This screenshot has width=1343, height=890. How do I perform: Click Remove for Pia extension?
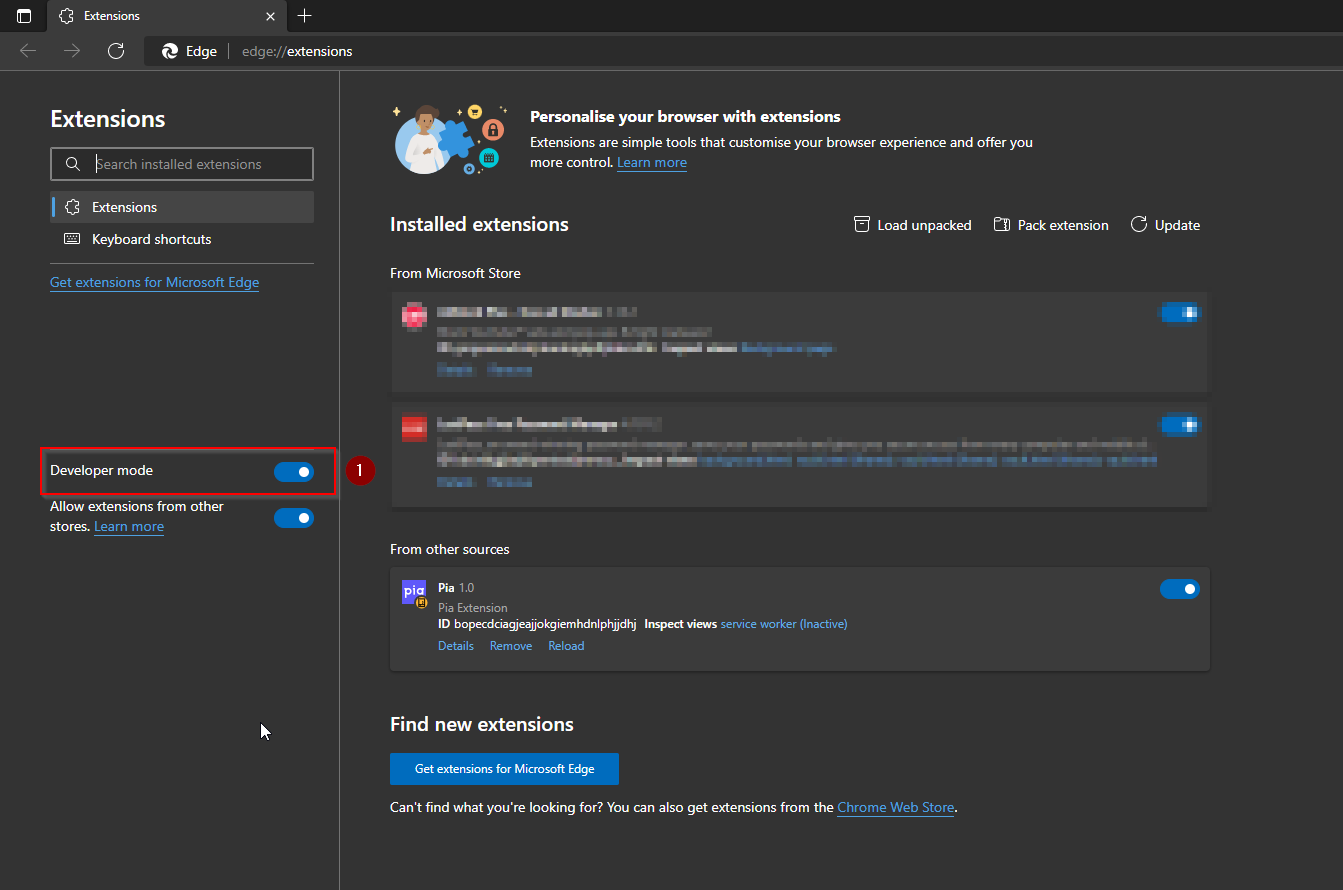pos(511,646)
